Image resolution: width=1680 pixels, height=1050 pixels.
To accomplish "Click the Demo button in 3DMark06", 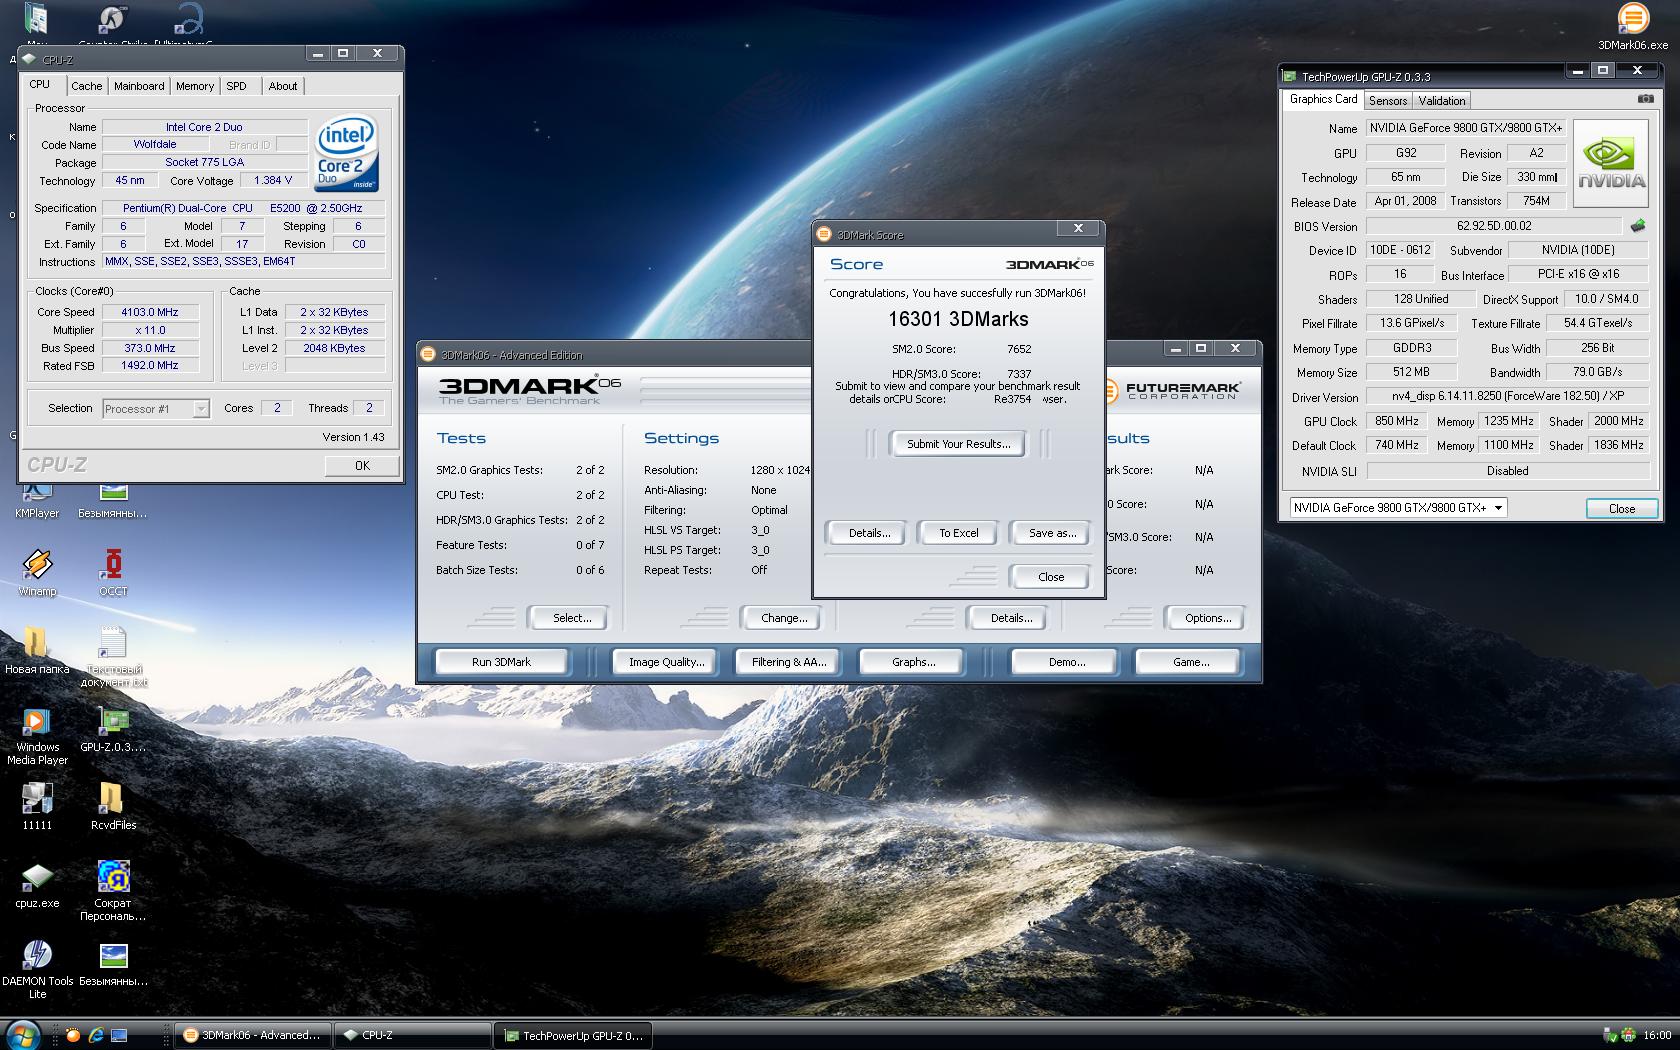I will click(1067, 662).
